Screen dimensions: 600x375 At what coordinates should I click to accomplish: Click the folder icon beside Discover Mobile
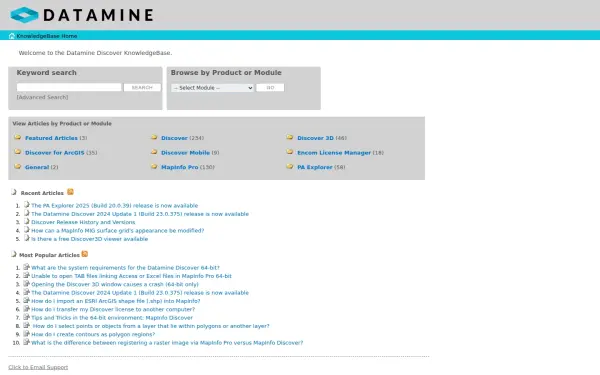[x=154, y=152]
